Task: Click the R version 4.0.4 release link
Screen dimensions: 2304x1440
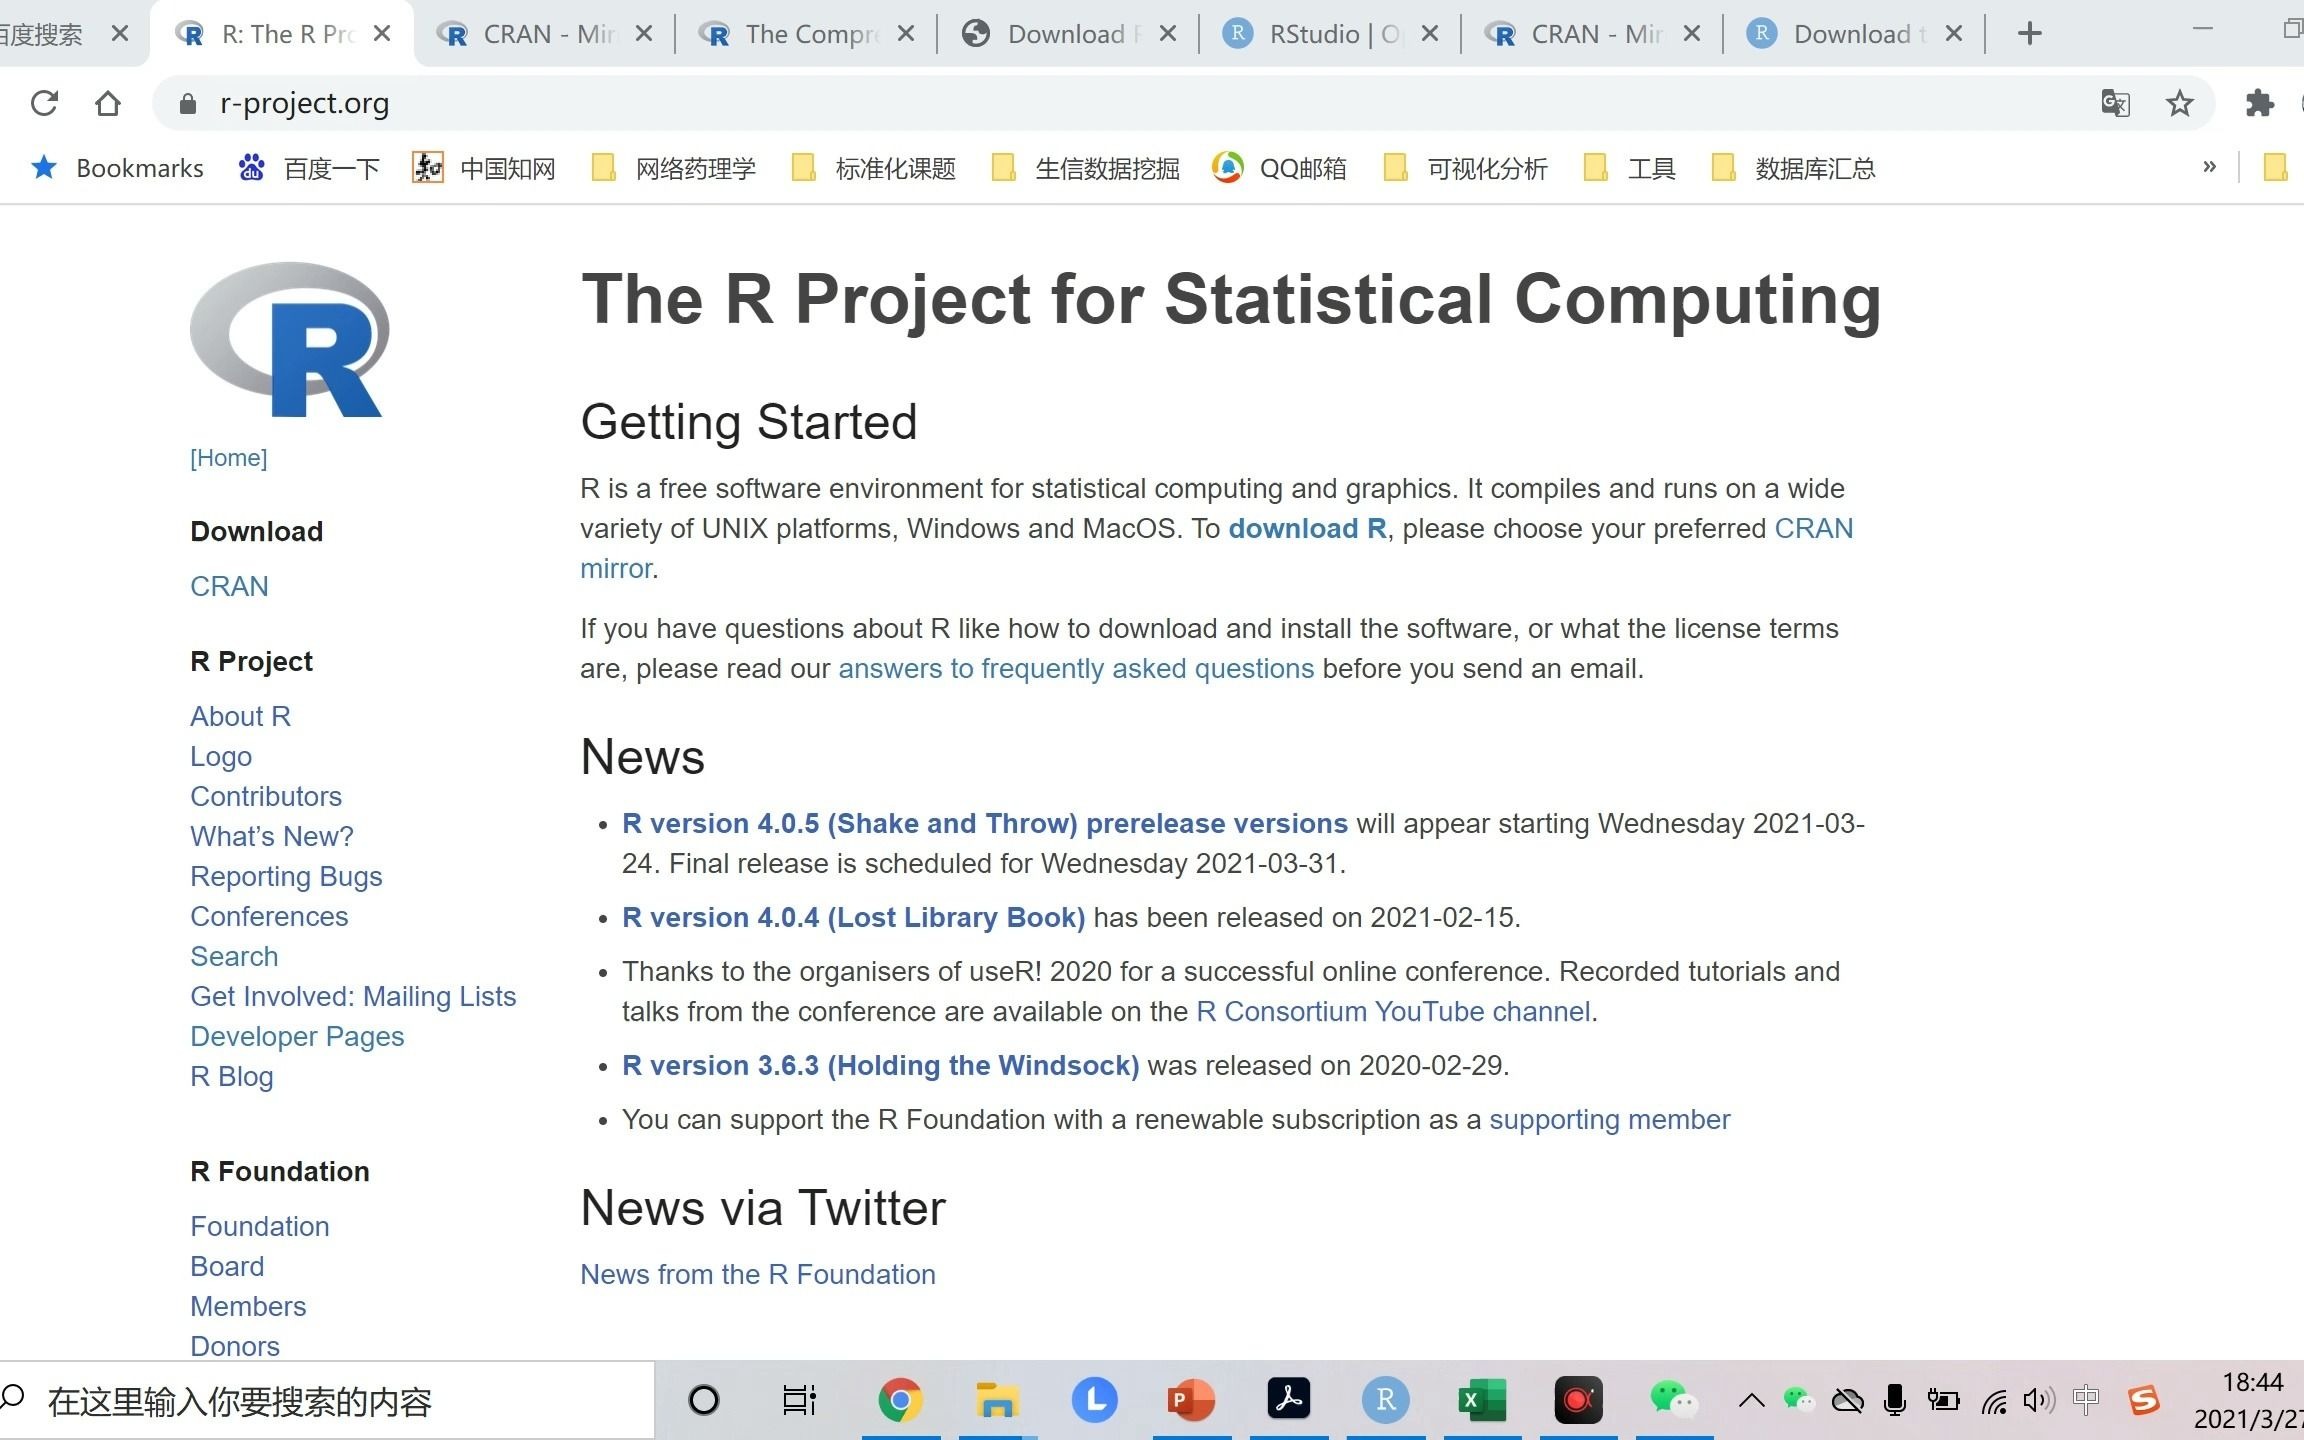Action: click(x=853, y=917)
